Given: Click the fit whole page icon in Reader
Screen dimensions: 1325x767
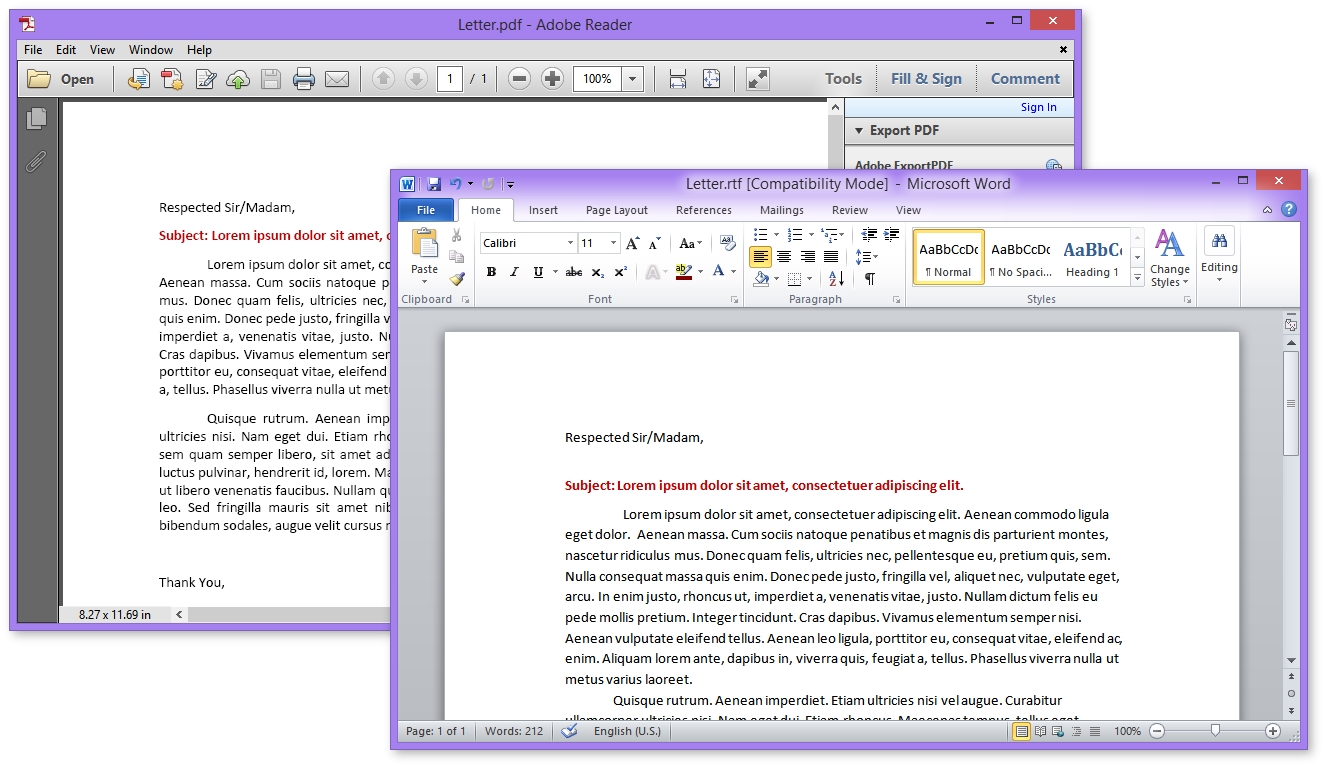Looking at the screenshot, I should (x=711, y=79).
